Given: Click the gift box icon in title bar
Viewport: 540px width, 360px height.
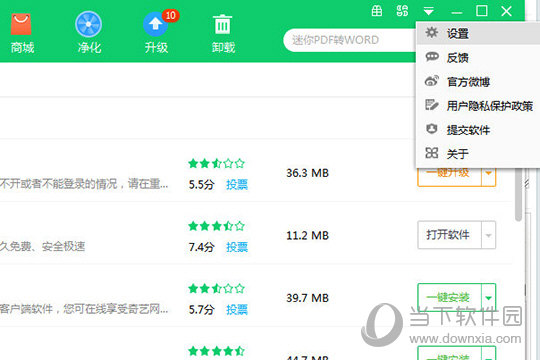Looking at the screenshot, I should (x=377, y=11).
